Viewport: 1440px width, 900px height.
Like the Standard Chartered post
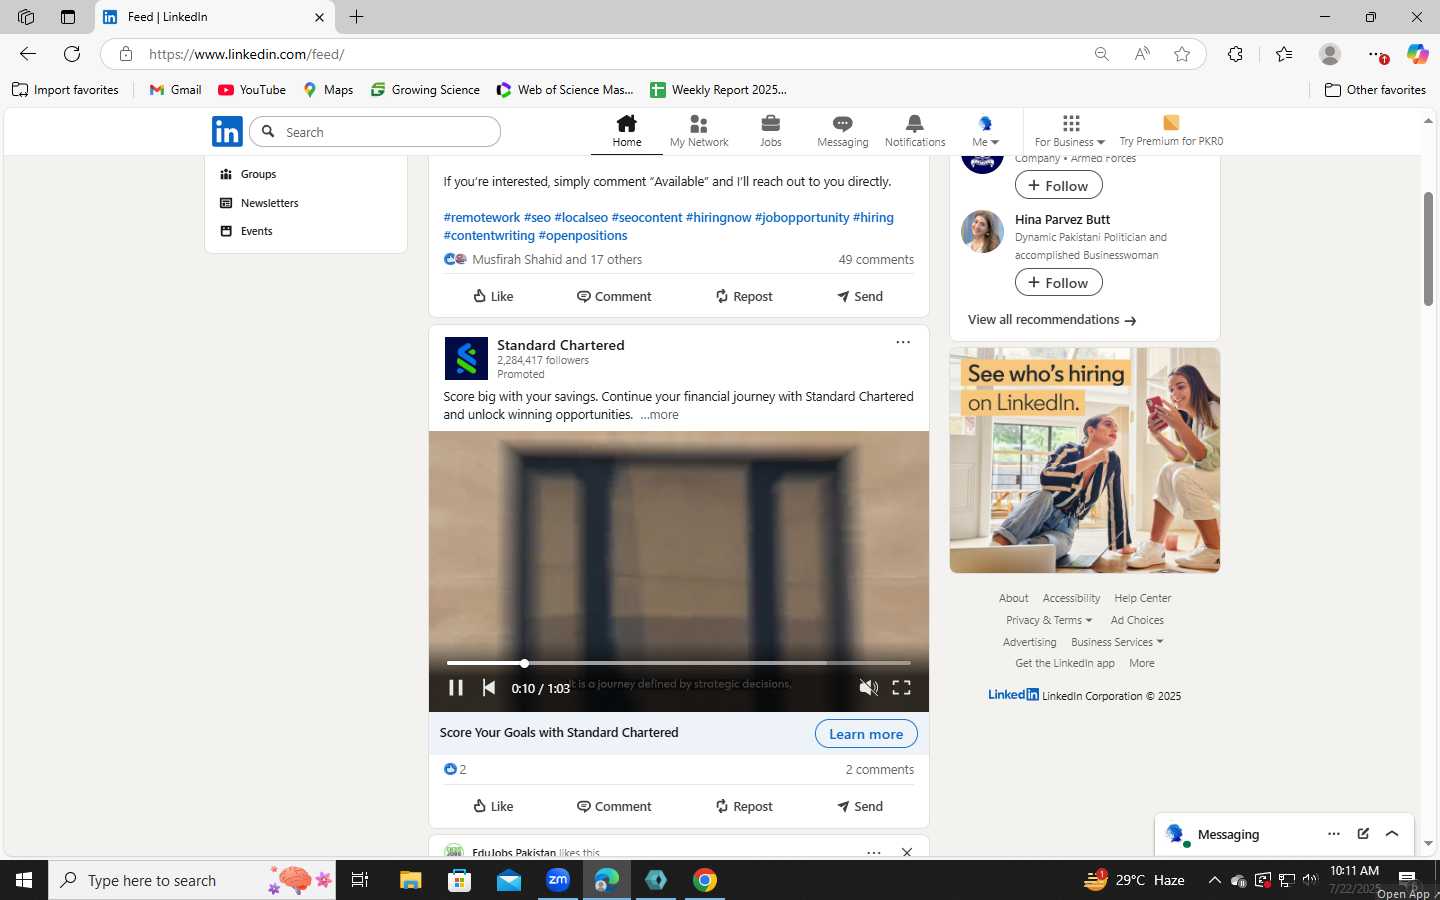[x=493, y=806]
